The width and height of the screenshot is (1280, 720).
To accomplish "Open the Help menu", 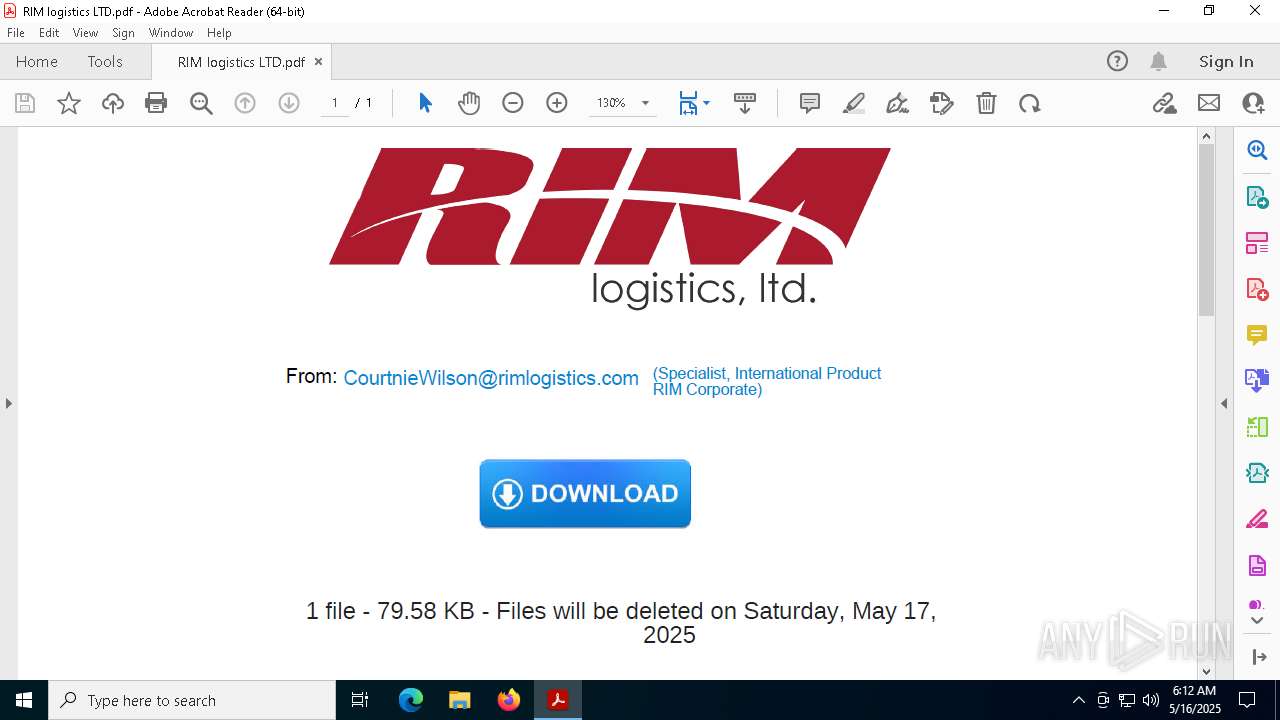I will point(219,32).
